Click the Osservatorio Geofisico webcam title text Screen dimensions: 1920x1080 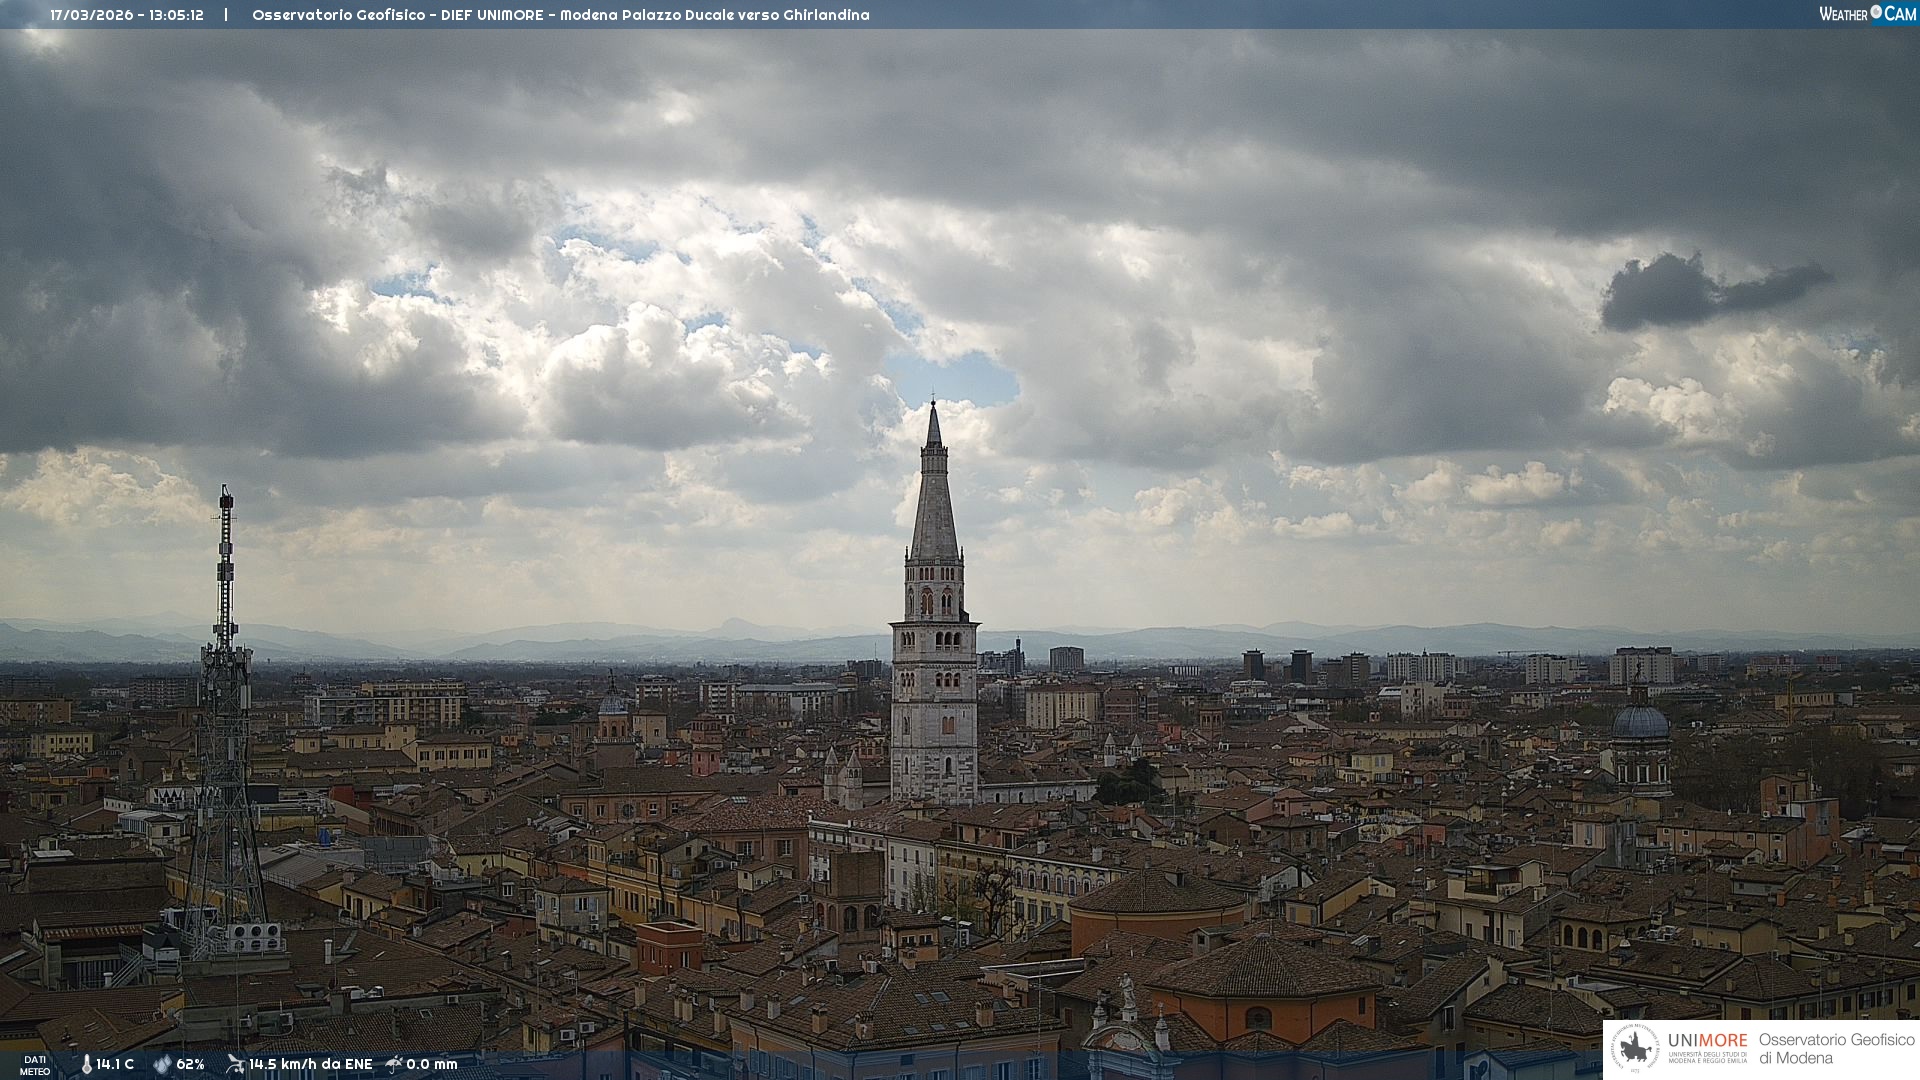click(x=560, y=15)
